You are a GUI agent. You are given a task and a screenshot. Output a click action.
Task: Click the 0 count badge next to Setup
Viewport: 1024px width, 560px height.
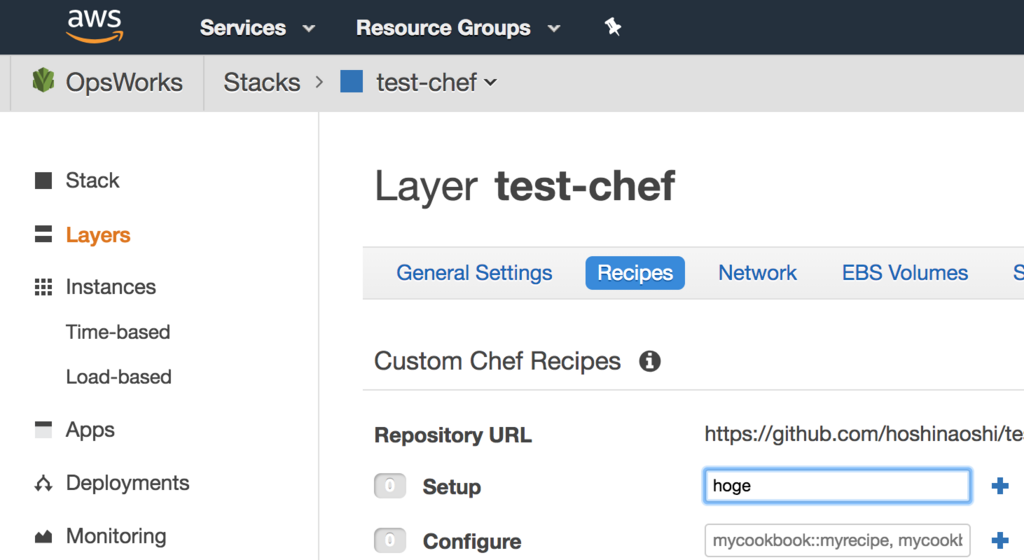[x=390, y=486]
